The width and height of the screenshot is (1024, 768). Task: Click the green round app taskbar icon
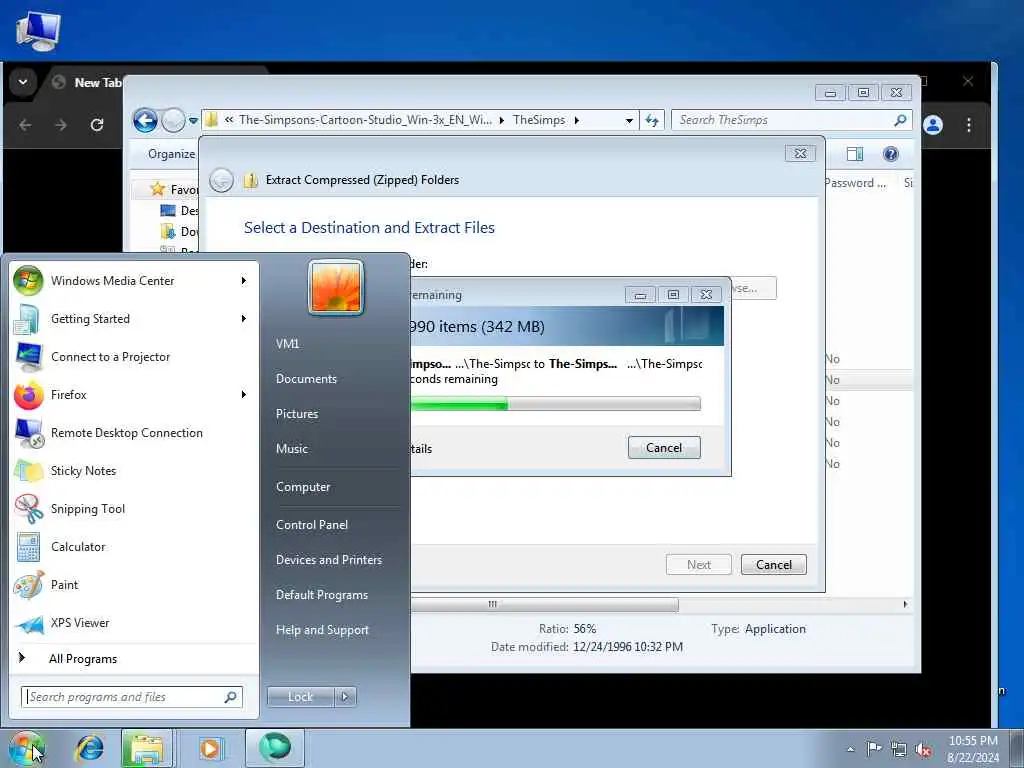(274, 748)
